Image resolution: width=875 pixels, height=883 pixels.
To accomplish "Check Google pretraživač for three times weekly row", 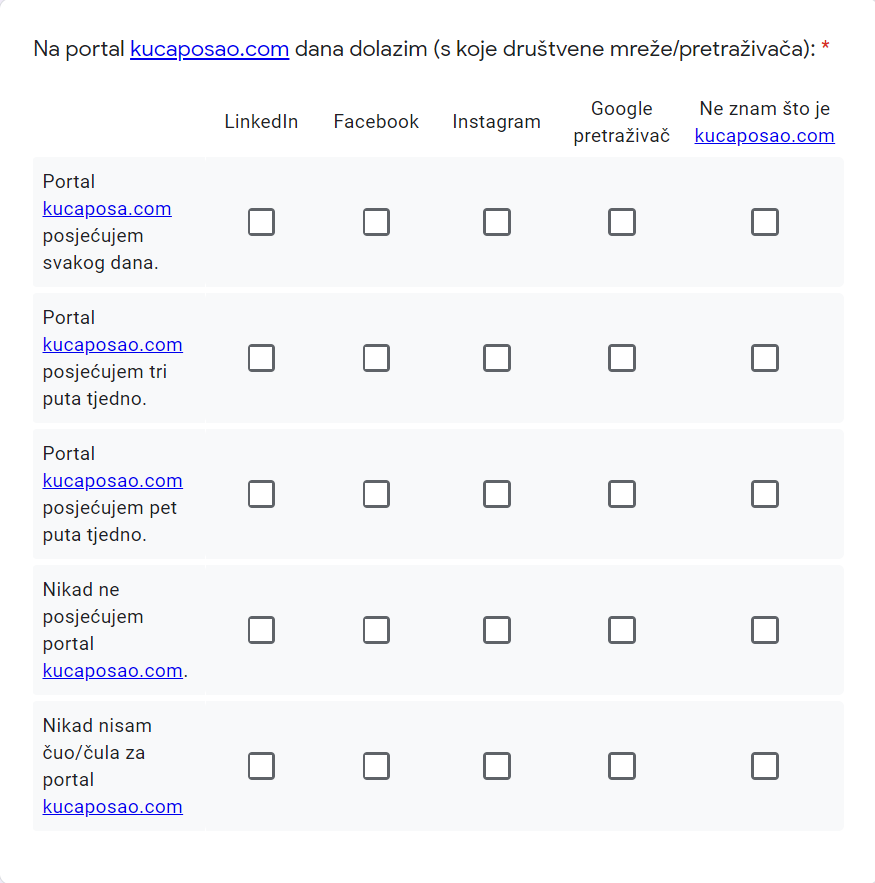I will [x=621, y=358].
